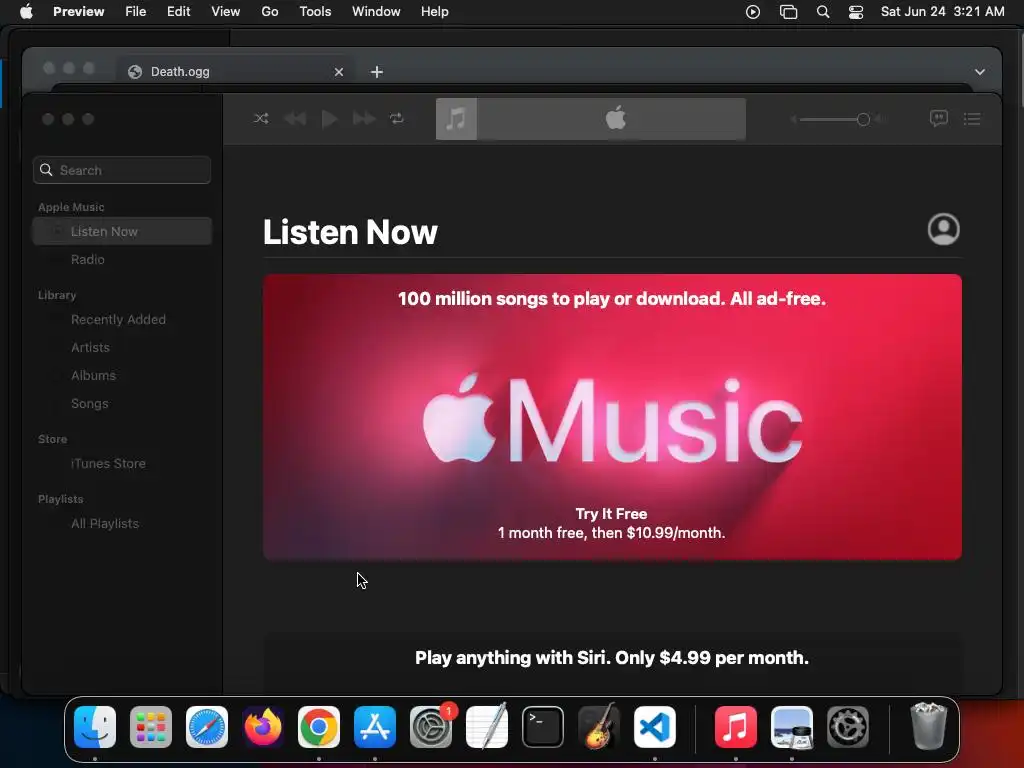The height and width of the screenshot is (768, 1024).
Task: Click the Try It Free link
Action: coord(611,514)
